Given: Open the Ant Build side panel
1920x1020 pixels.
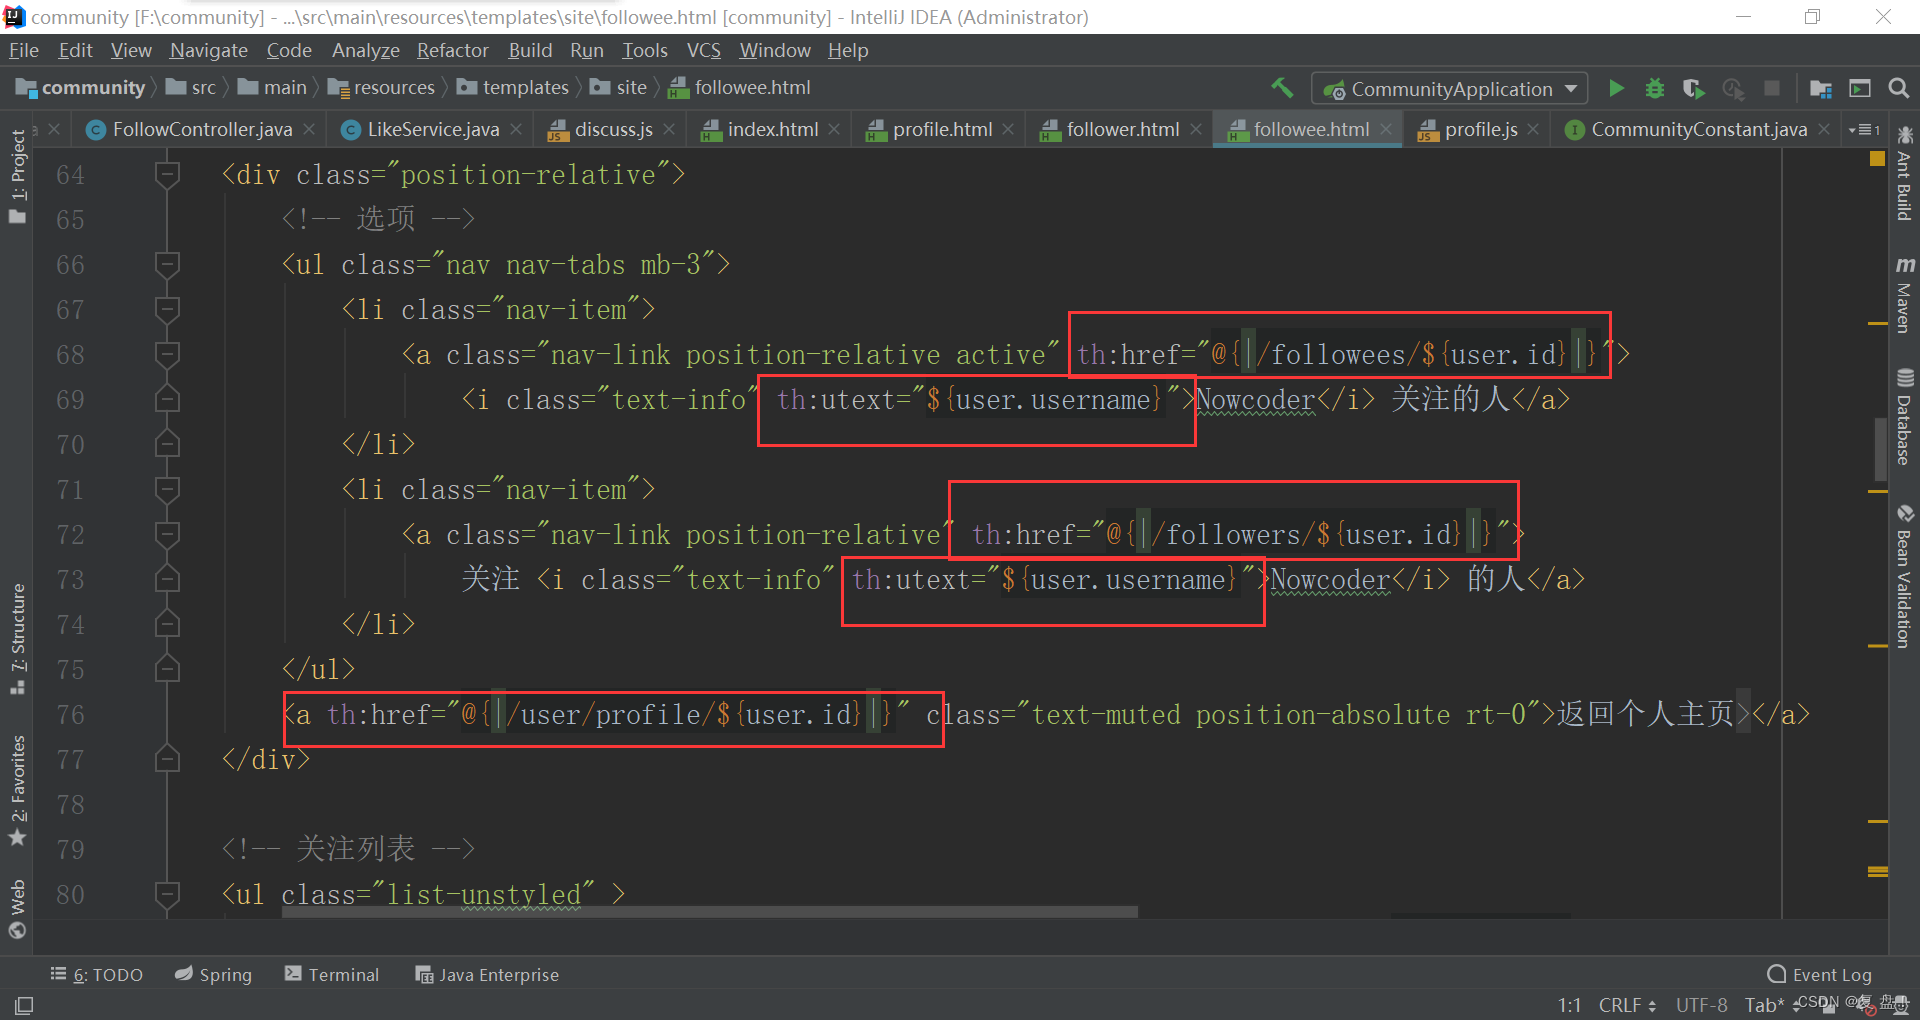Looking at the screenshot, I should click(1904, 173).
